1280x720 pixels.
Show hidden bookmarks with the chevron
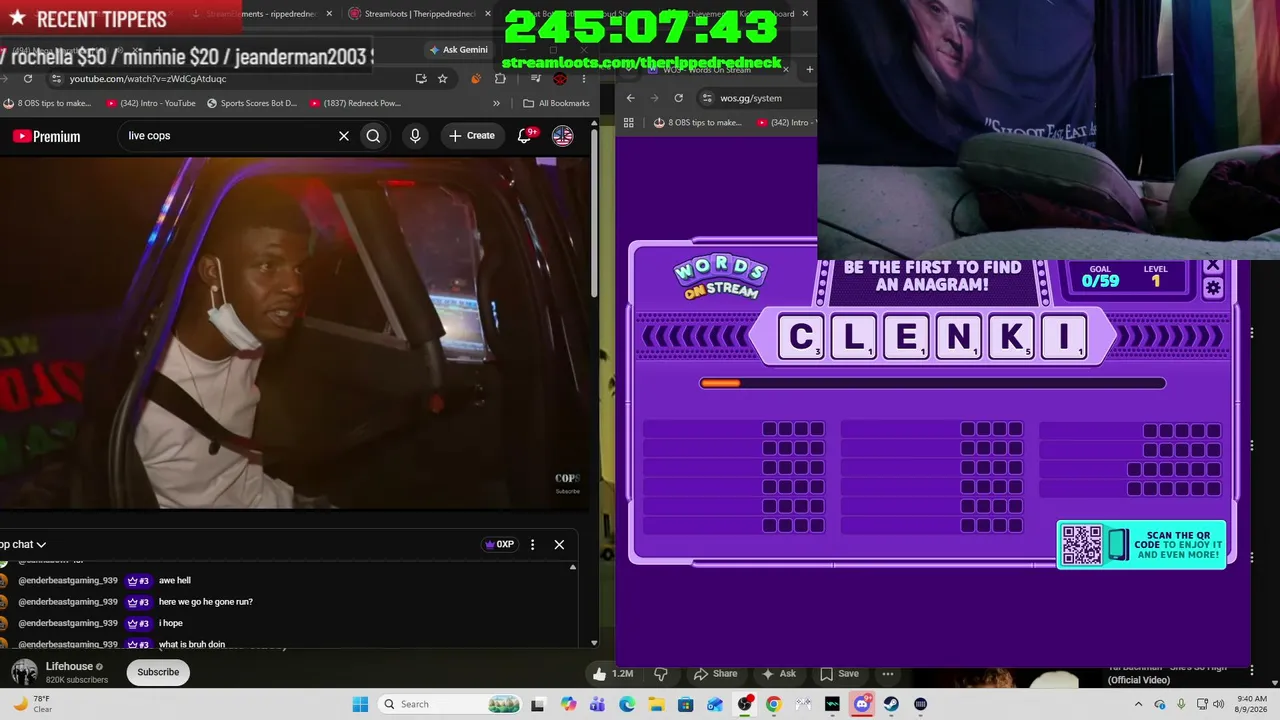click(x=496, y=103)
